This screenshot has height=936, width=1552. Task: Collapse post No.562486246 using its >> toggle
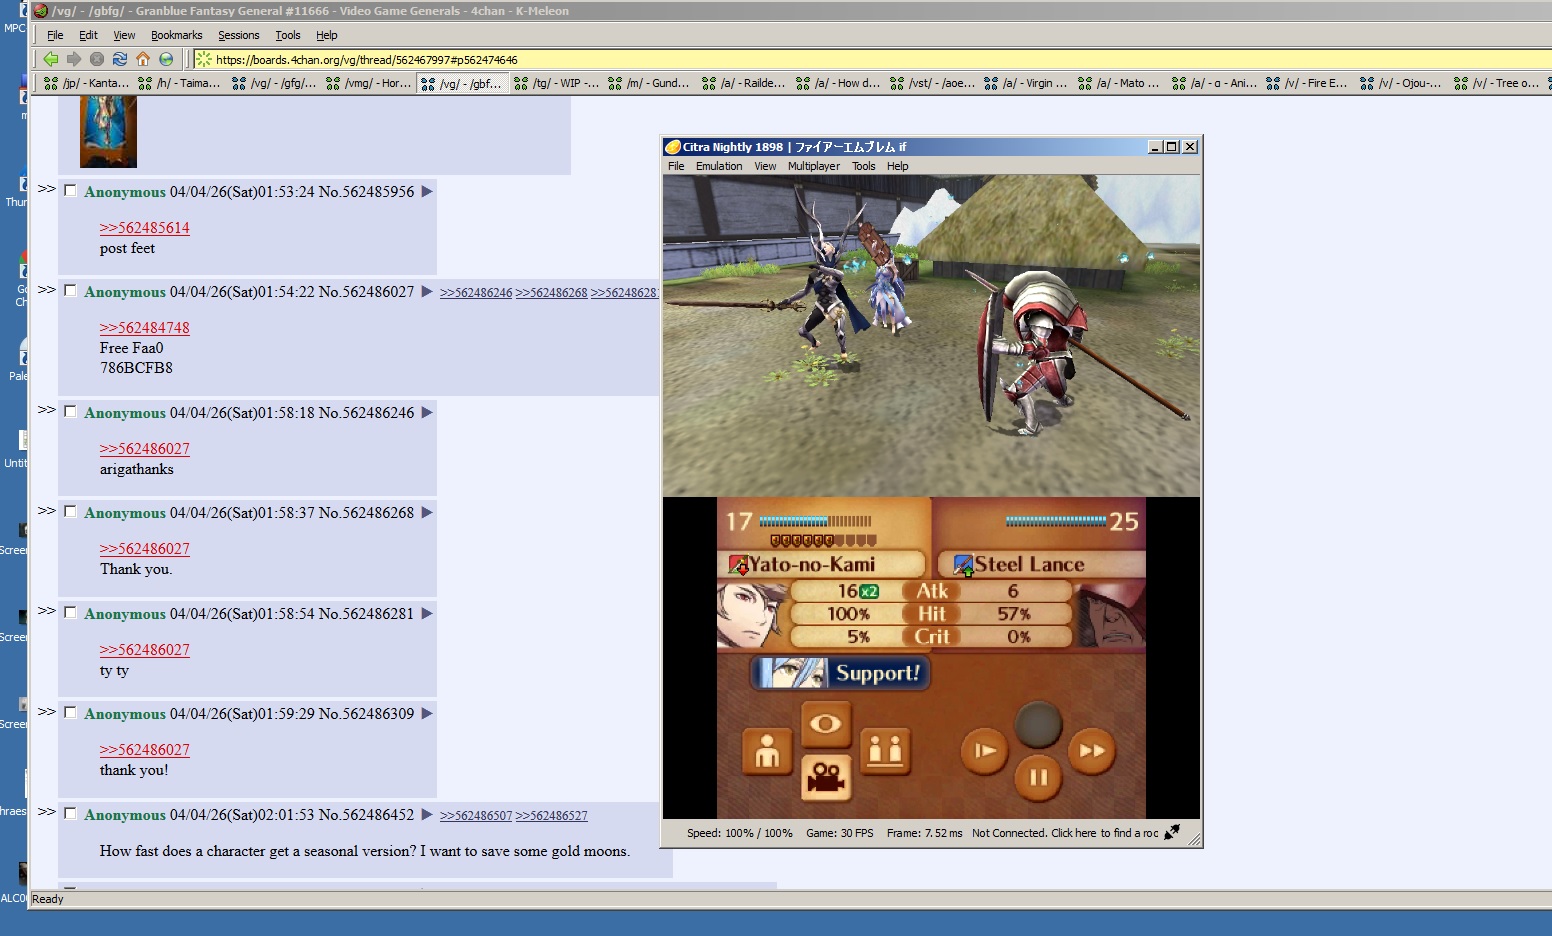46,410
